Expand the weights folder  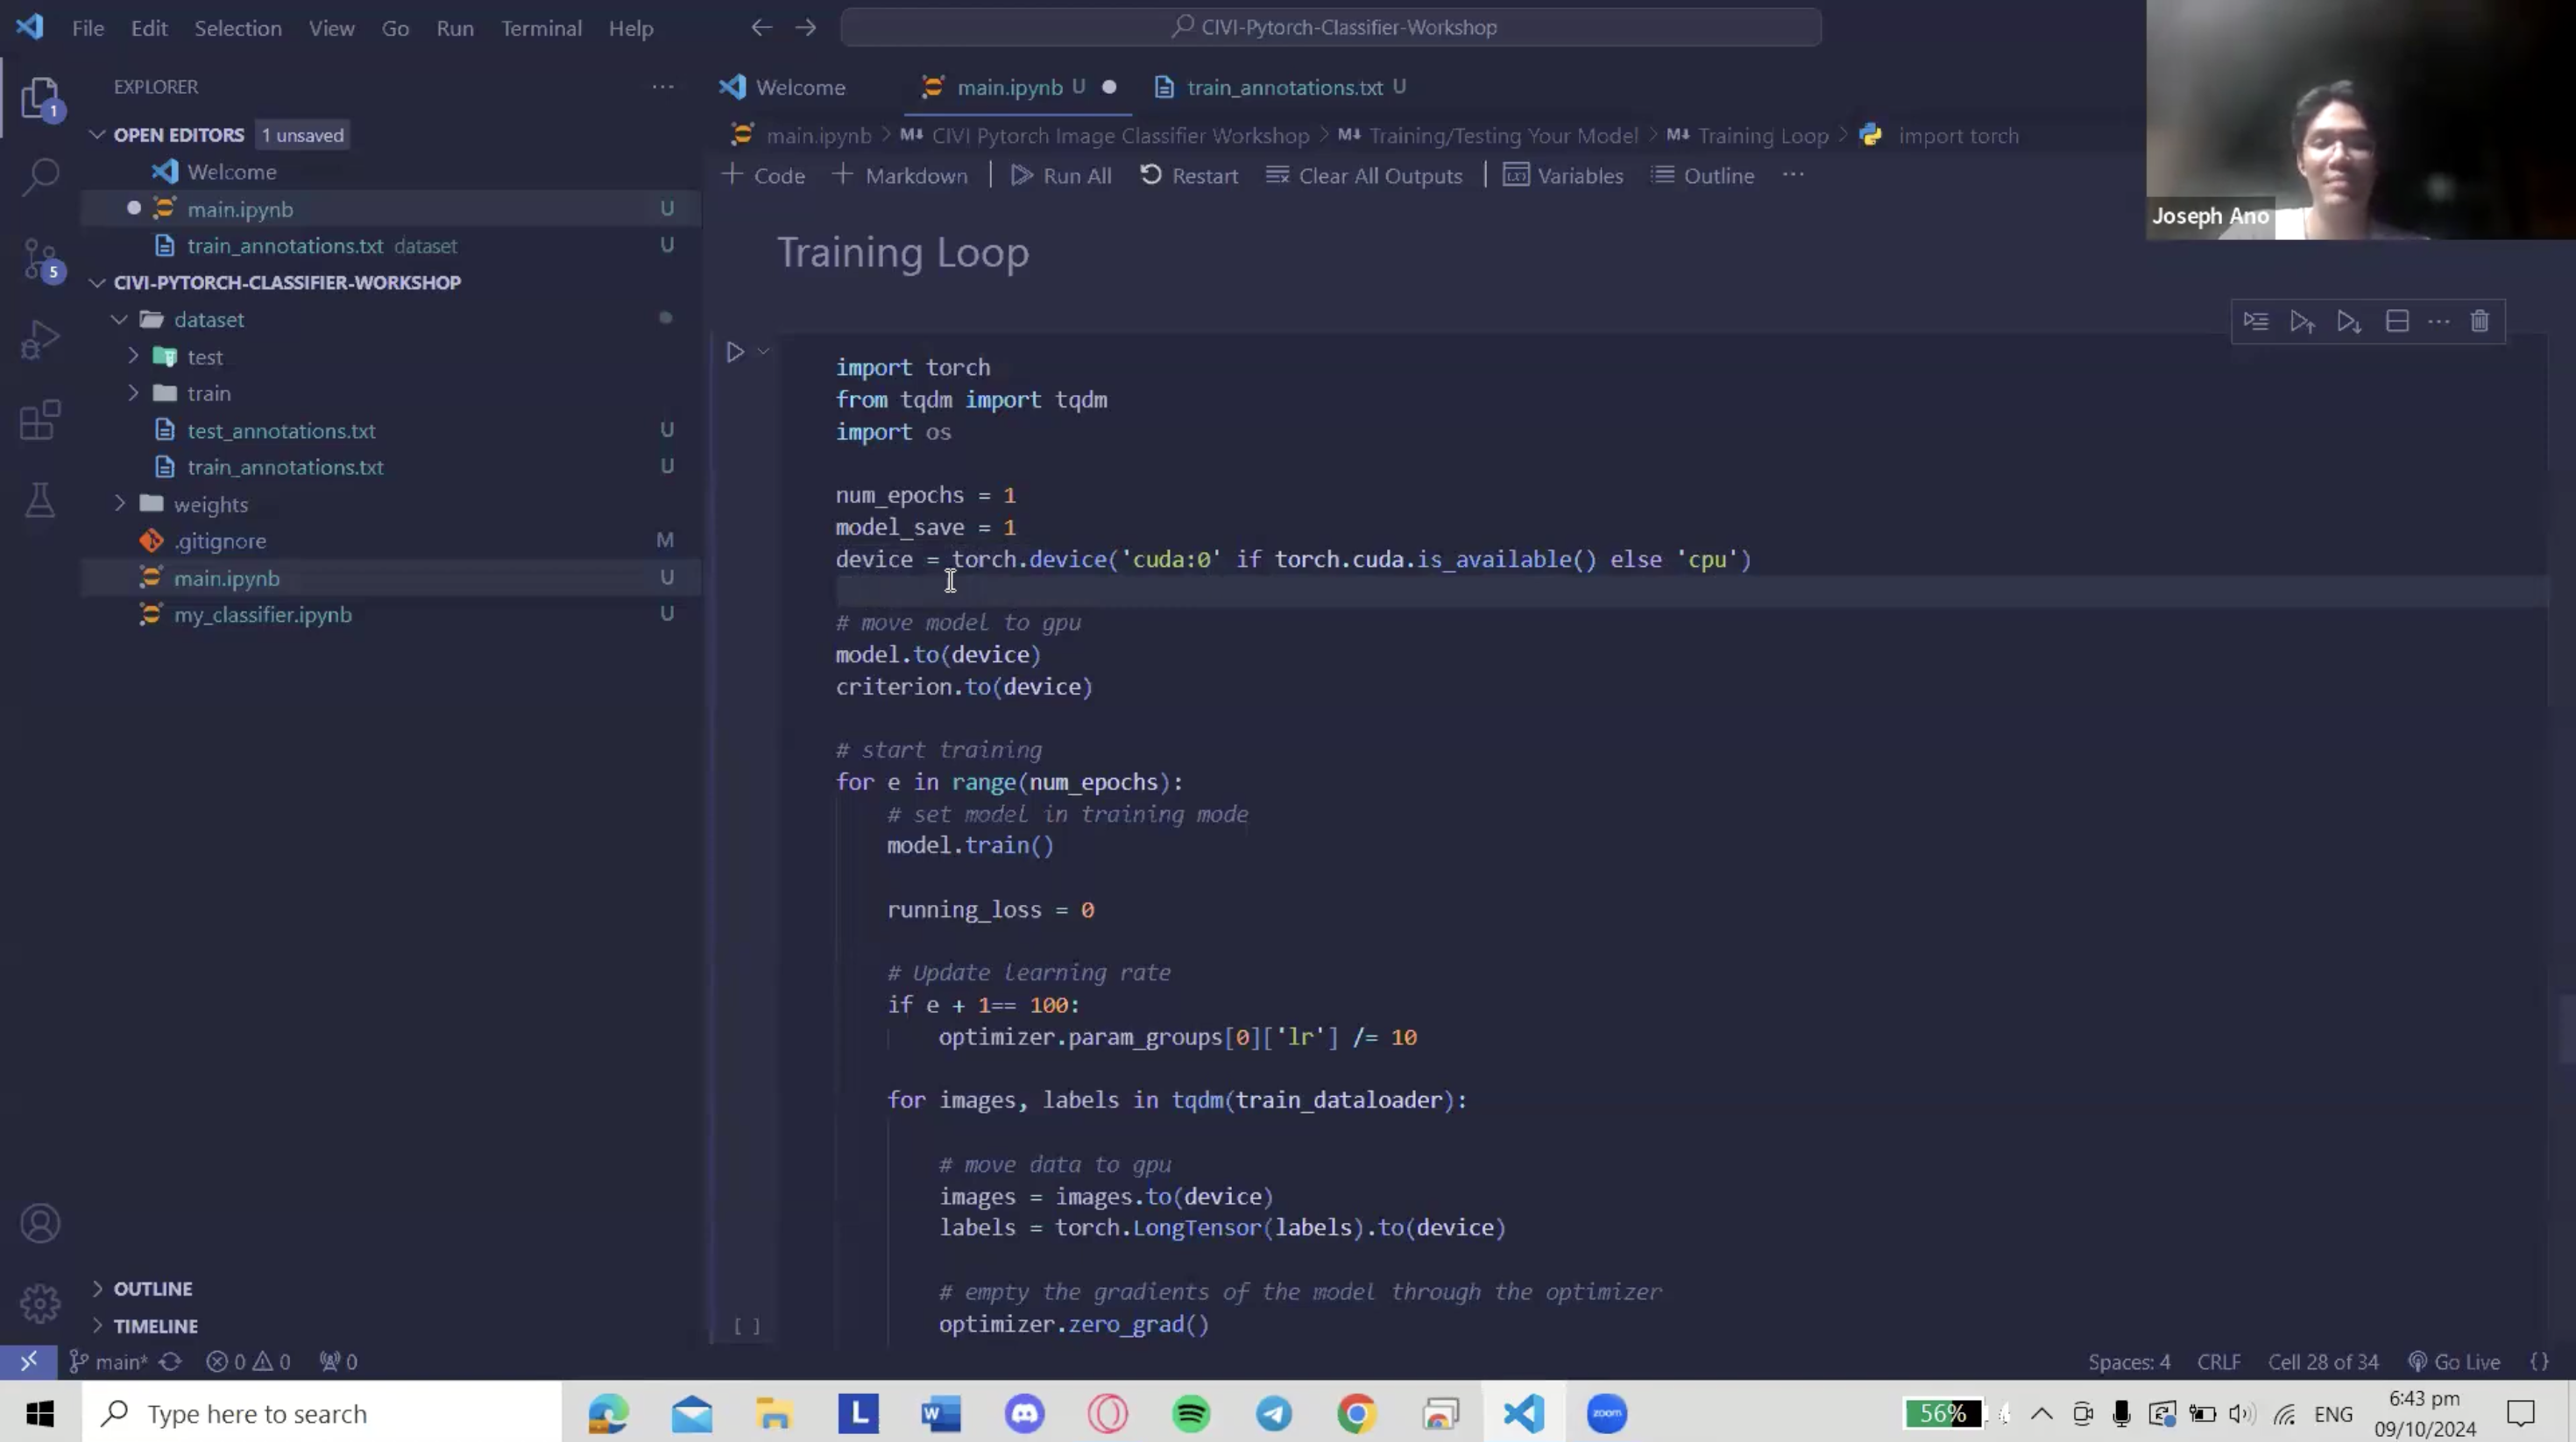click(x=119, y=504)
